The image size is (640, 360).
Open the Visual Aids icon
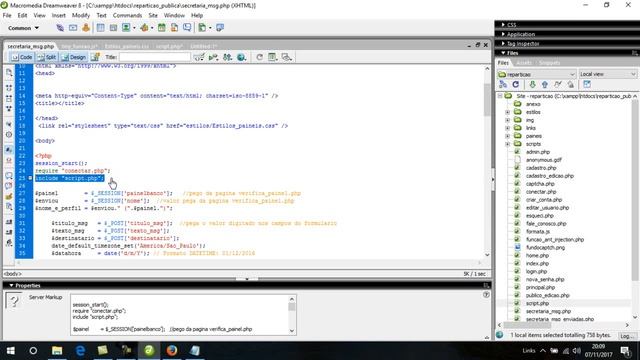pyautogui.click(x=287, y=57)
